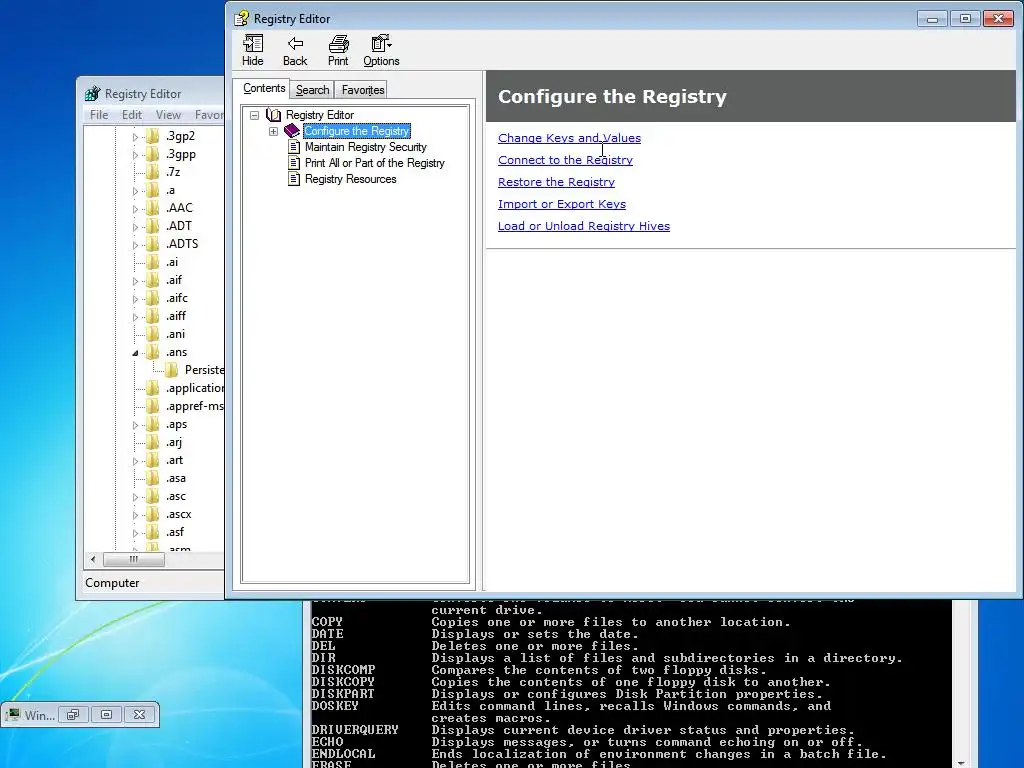
Task: Open Connect to the Registry link
Action: coord(566,160)
